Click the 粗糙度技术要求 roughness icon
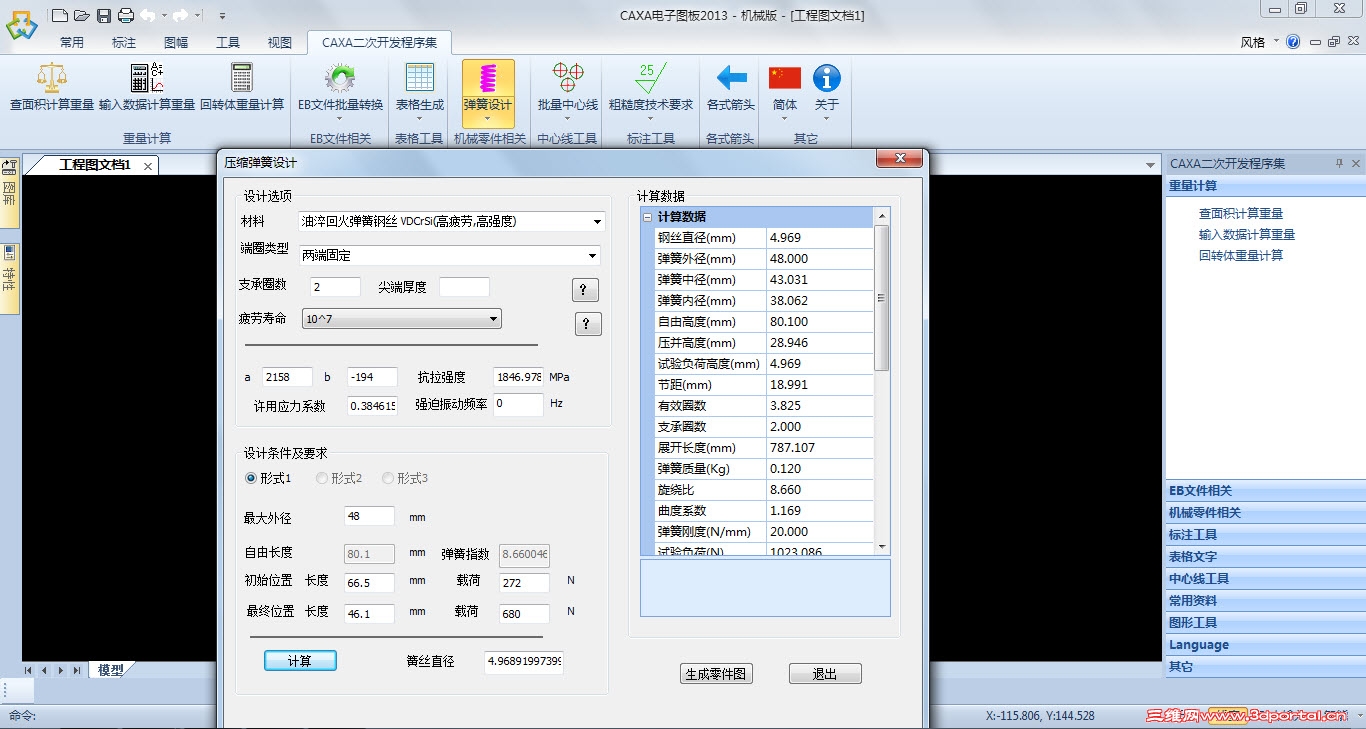The height and width of the screenshot is (729, 1366). 651,78
